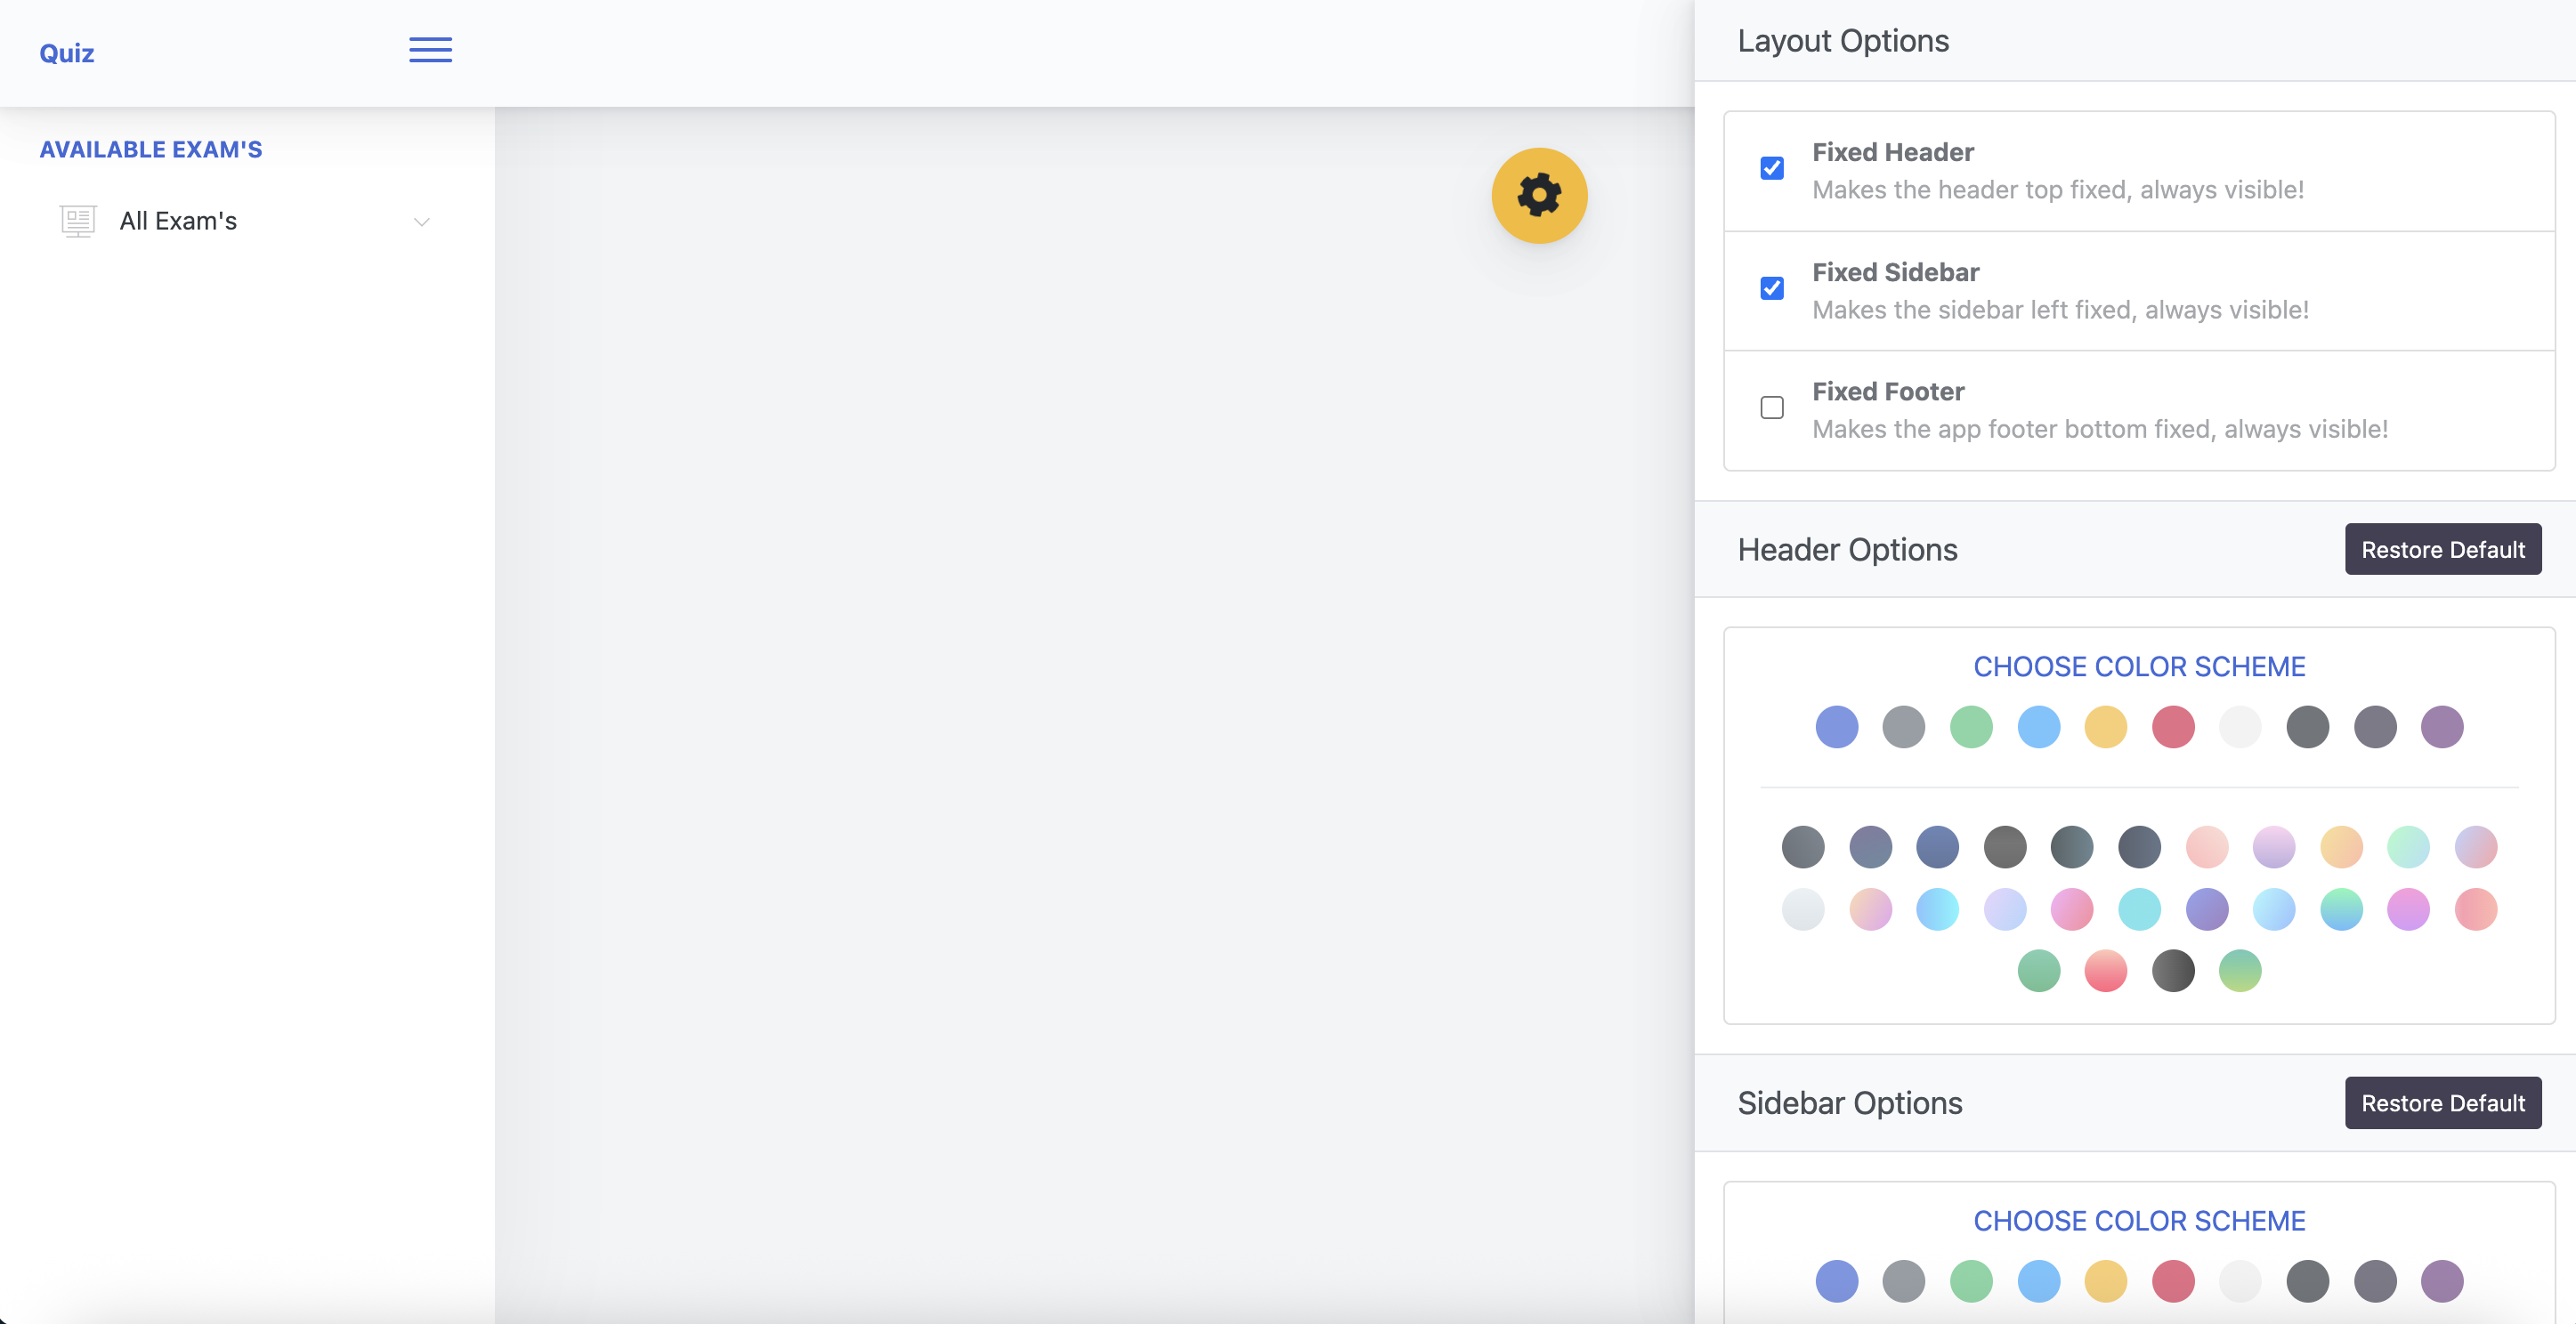Image resolution: width=2576 pixels, height=1324 pixels.
Task: Click the yellow gear settings button
Action: click(x=1539, y=196)
